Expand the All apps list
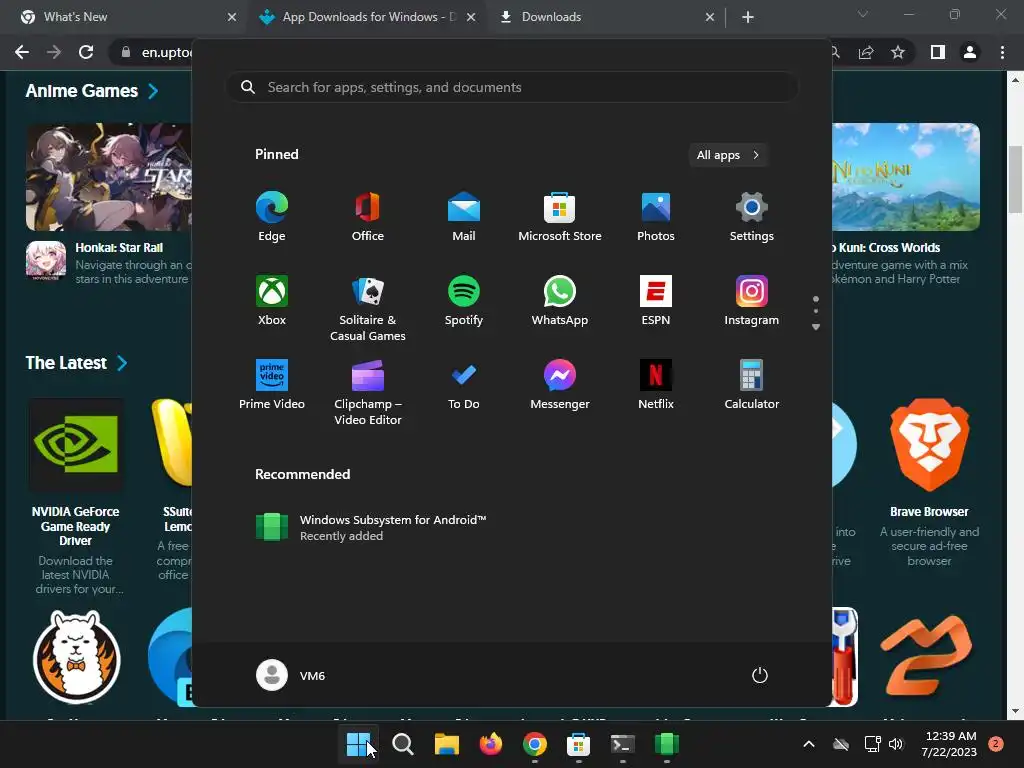 point(728,155)
